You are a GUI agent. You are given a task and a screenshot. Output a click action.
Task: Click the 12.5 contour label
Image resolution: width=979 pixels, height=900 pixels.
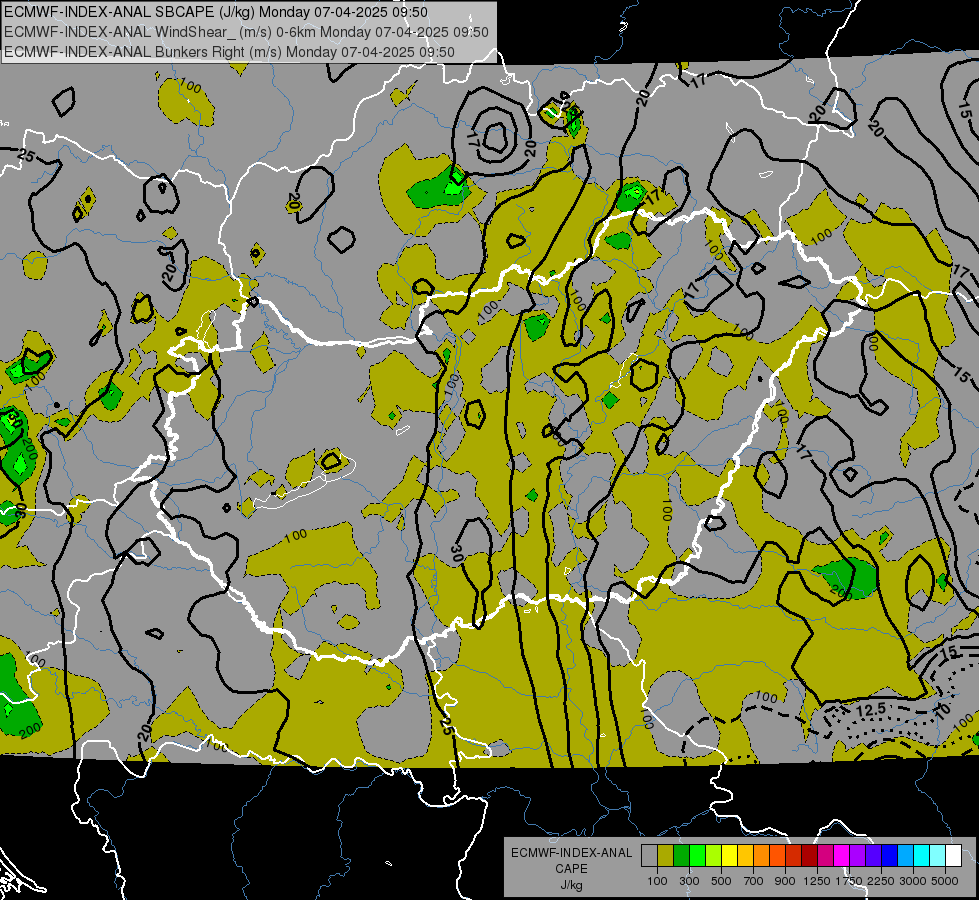pyautogui.click(x=870, y=710)
